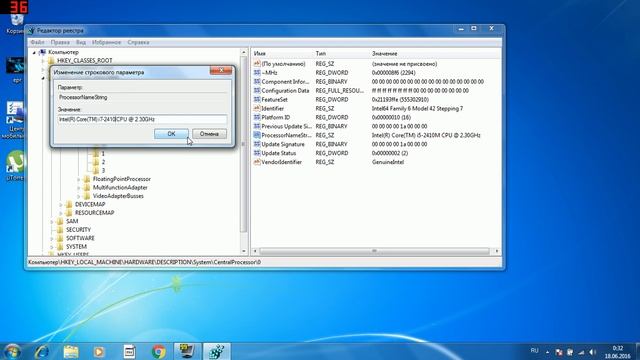Click the Update Signature value name
The height and width of the screenshot is (360, 640).
(x=283, y=144)
